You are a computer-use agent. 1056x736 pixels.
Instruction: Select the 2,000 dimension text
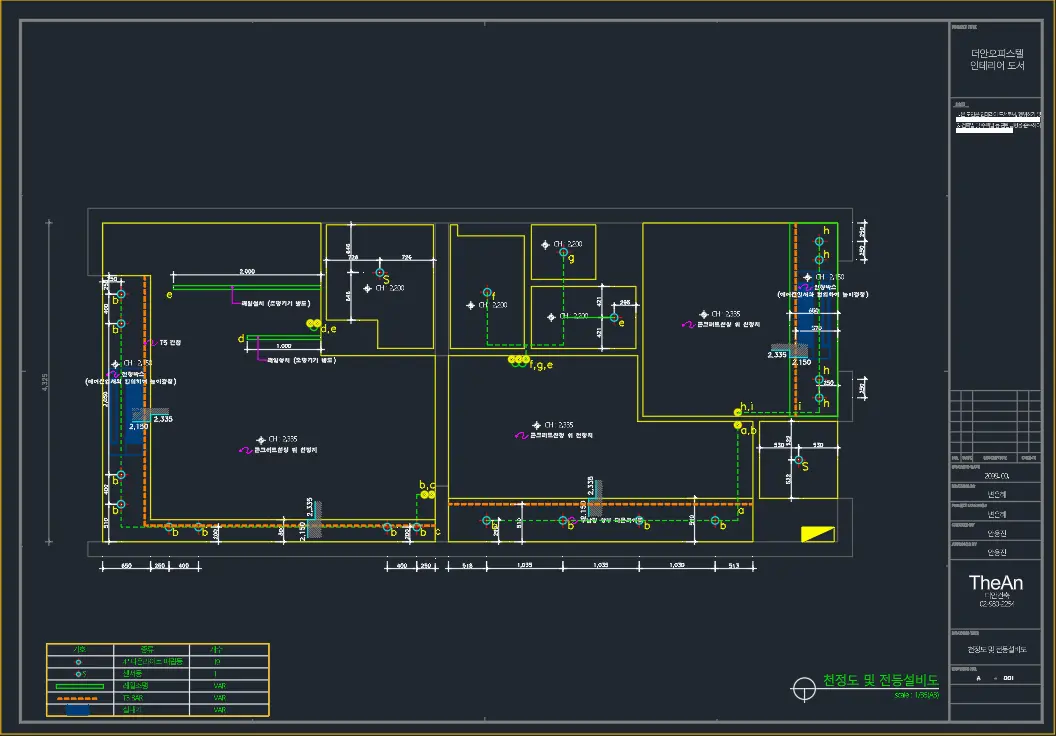click(247, 271)
